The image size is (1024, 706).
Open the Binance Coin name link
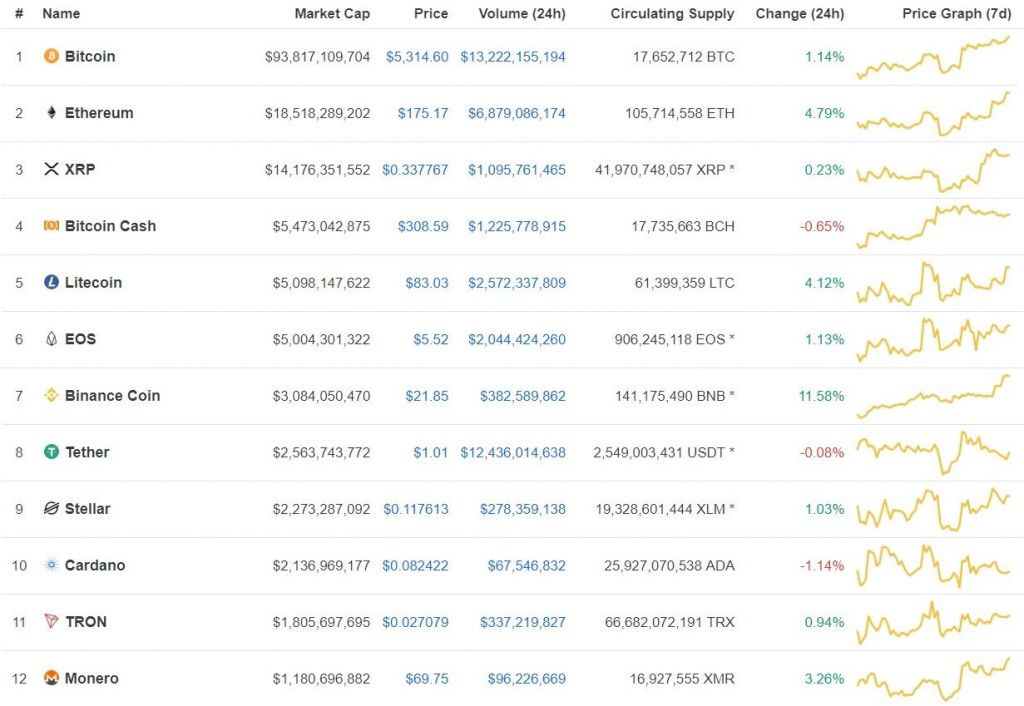coord(112,395)
